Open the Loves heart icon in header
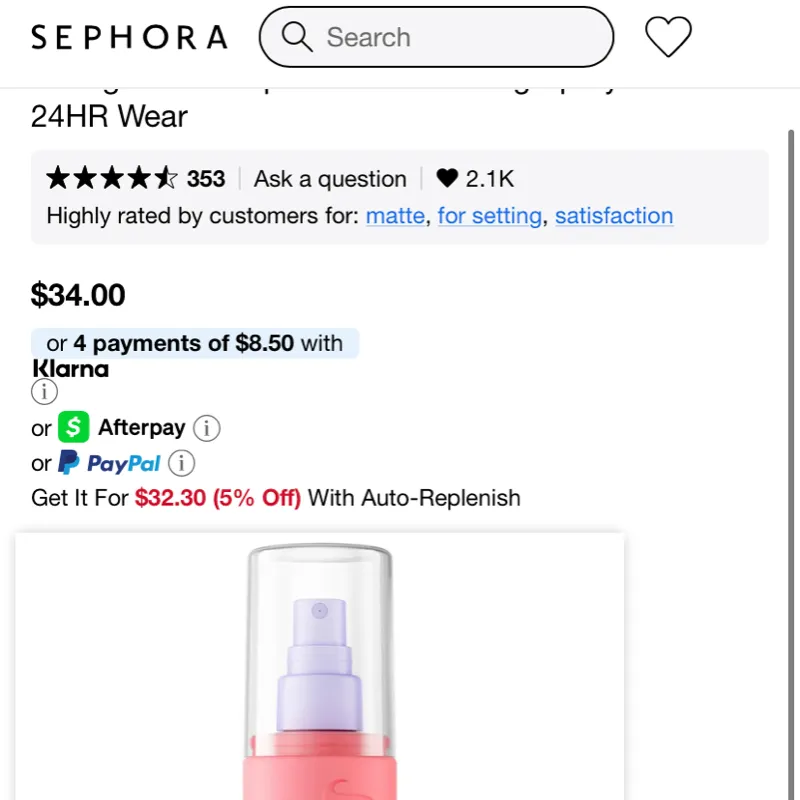The image size is (800, 800). point(668,37)
